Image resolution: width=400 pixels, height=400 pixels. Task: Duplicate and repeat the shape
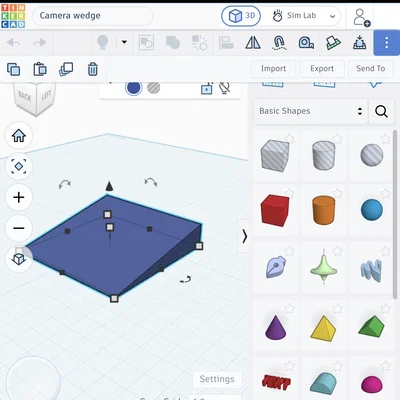pyautogui.click(x=66, y=69)
